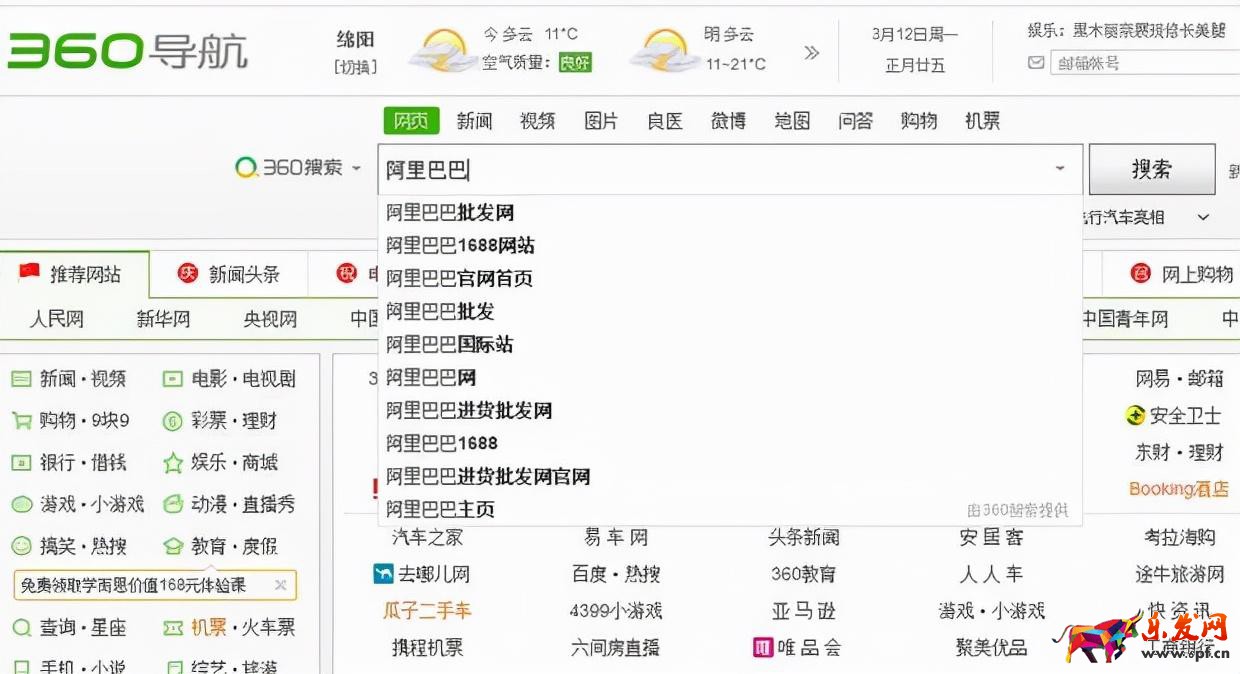1240x674 pixels.
Task: Open the 人民网 link
Action: [57, 319]
